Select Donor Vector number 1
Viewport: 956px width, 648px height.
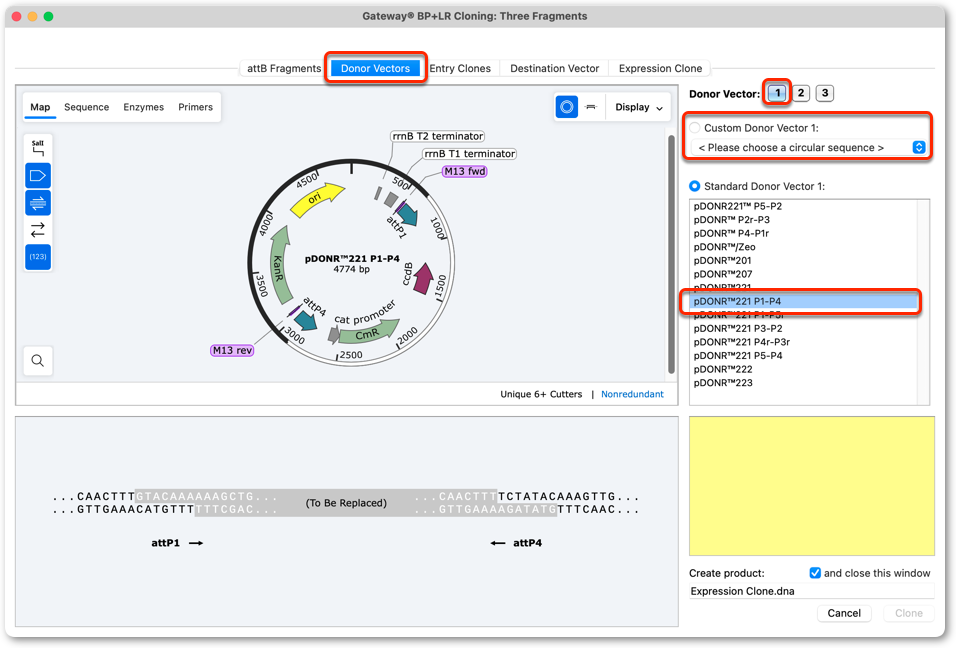coord(777,93)
